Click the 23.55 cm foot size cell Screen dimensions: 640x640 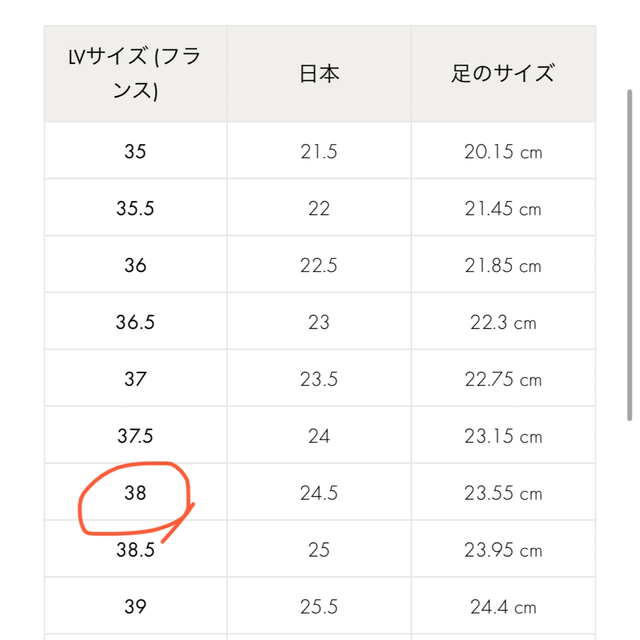503,492
